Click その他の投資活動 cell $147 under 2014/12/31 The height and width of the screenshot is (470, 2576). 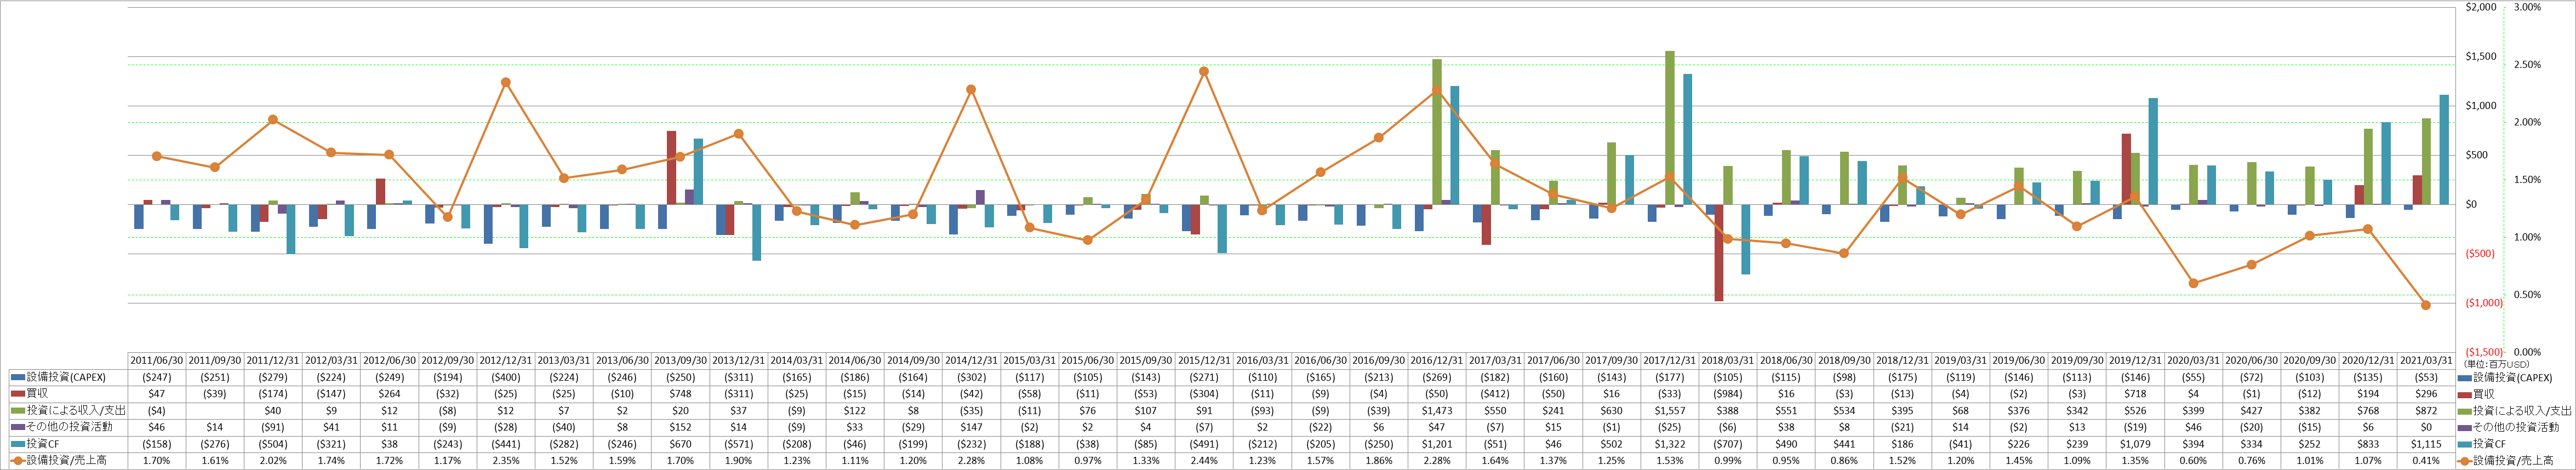pos(971,427)
